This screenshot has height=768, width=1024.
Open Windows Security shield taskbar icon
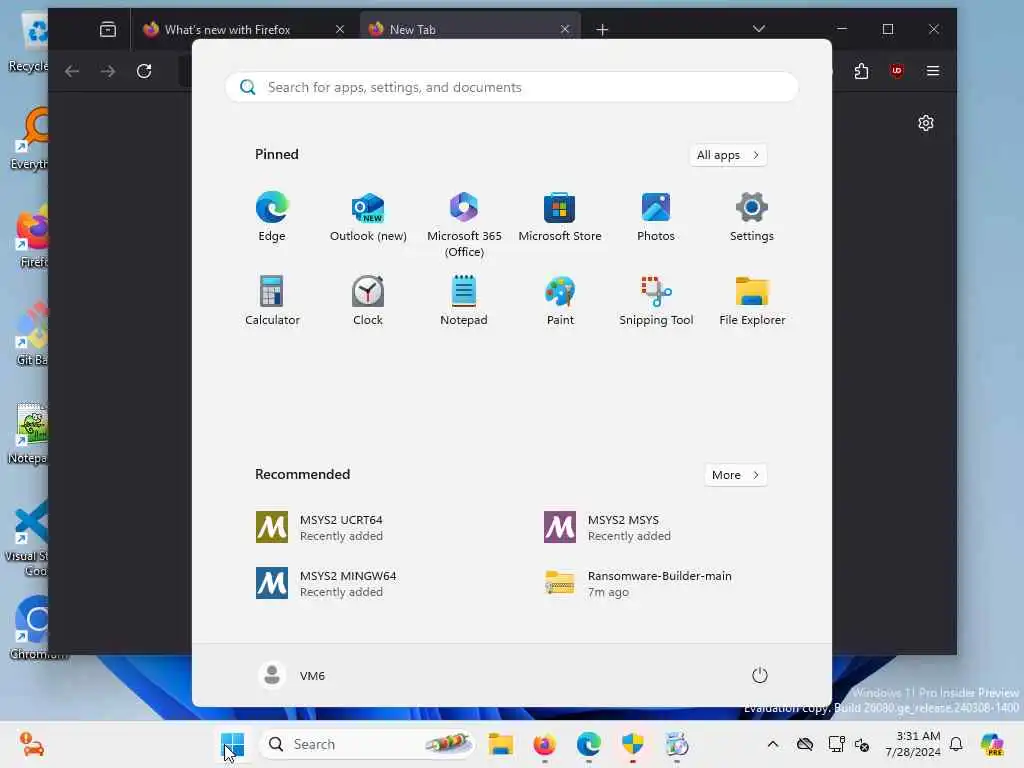tap(632, 744)
